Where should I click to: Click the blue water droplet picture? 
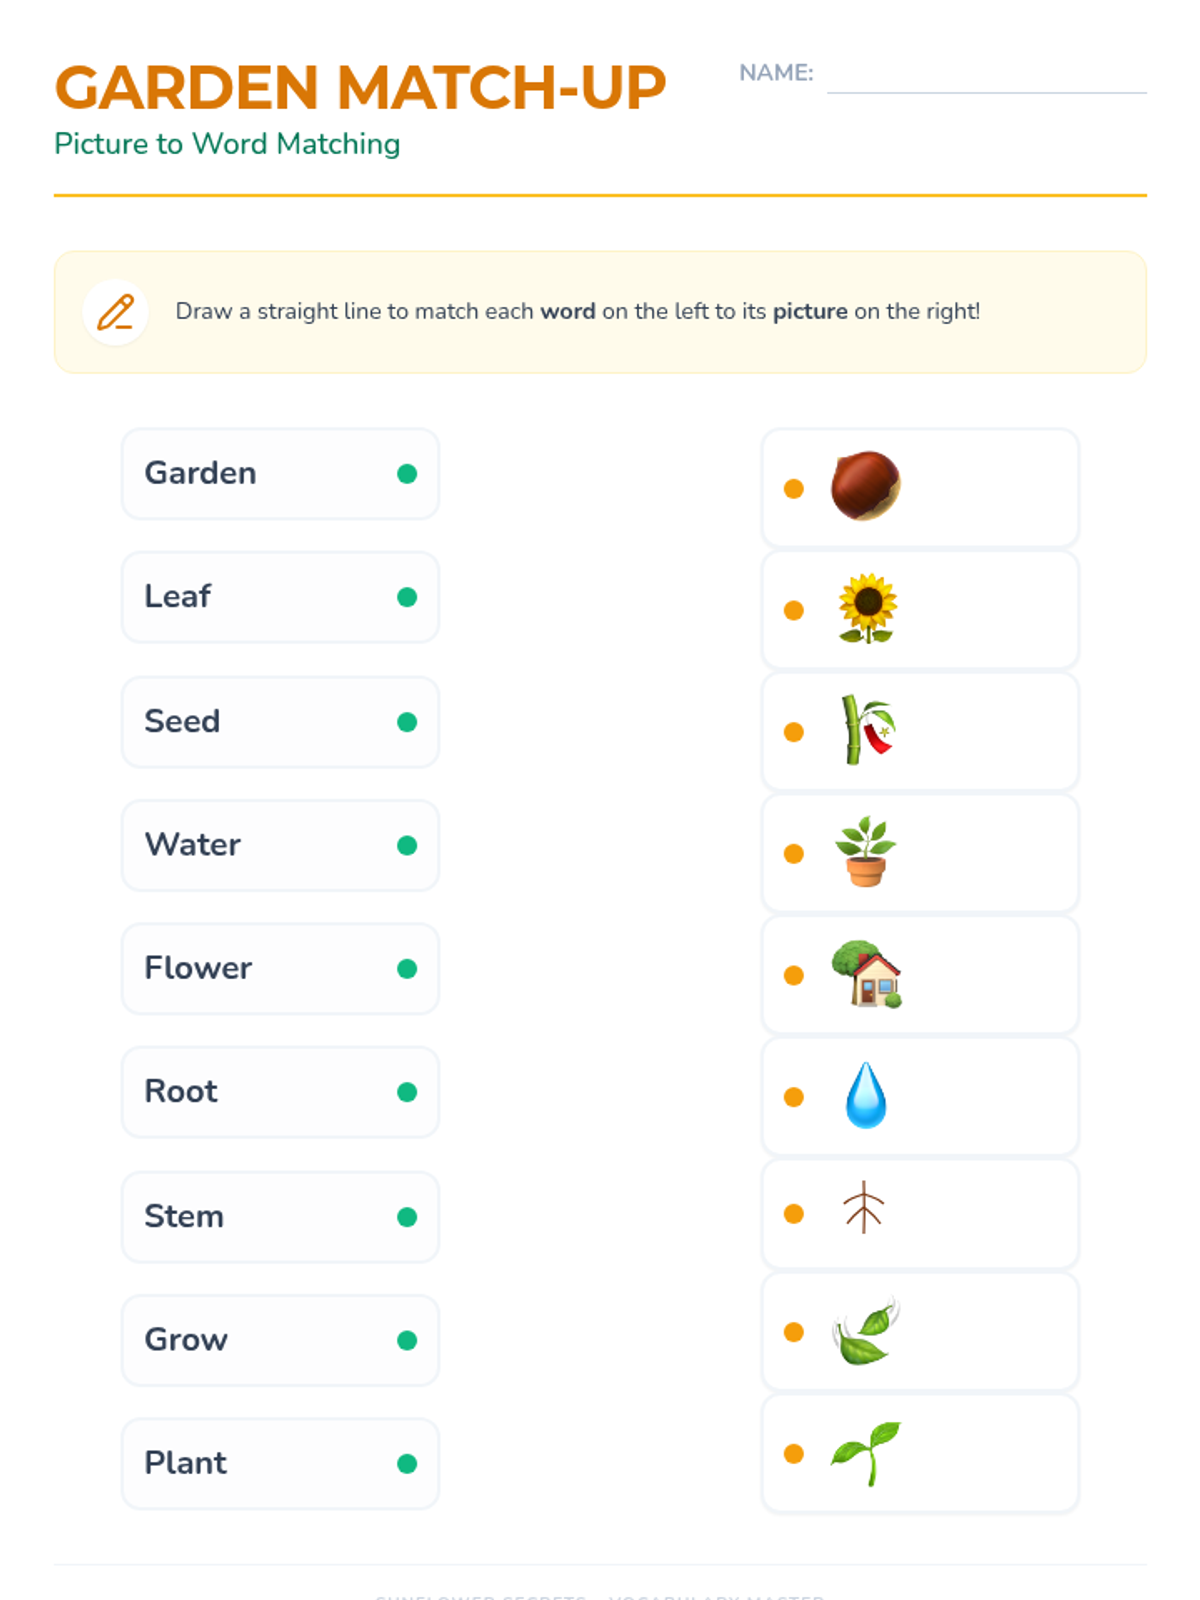(866, 1095)
